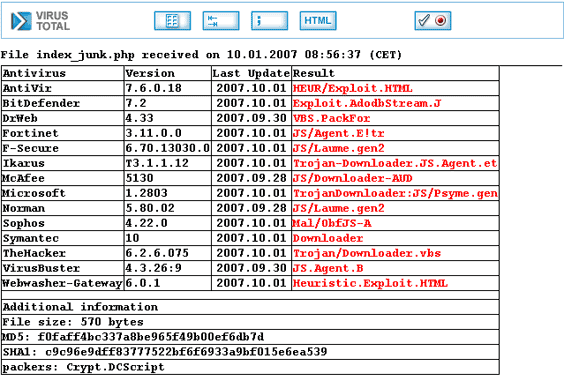Click the Antivirus column header
The image size is (564, 381).
coord(34,73)
